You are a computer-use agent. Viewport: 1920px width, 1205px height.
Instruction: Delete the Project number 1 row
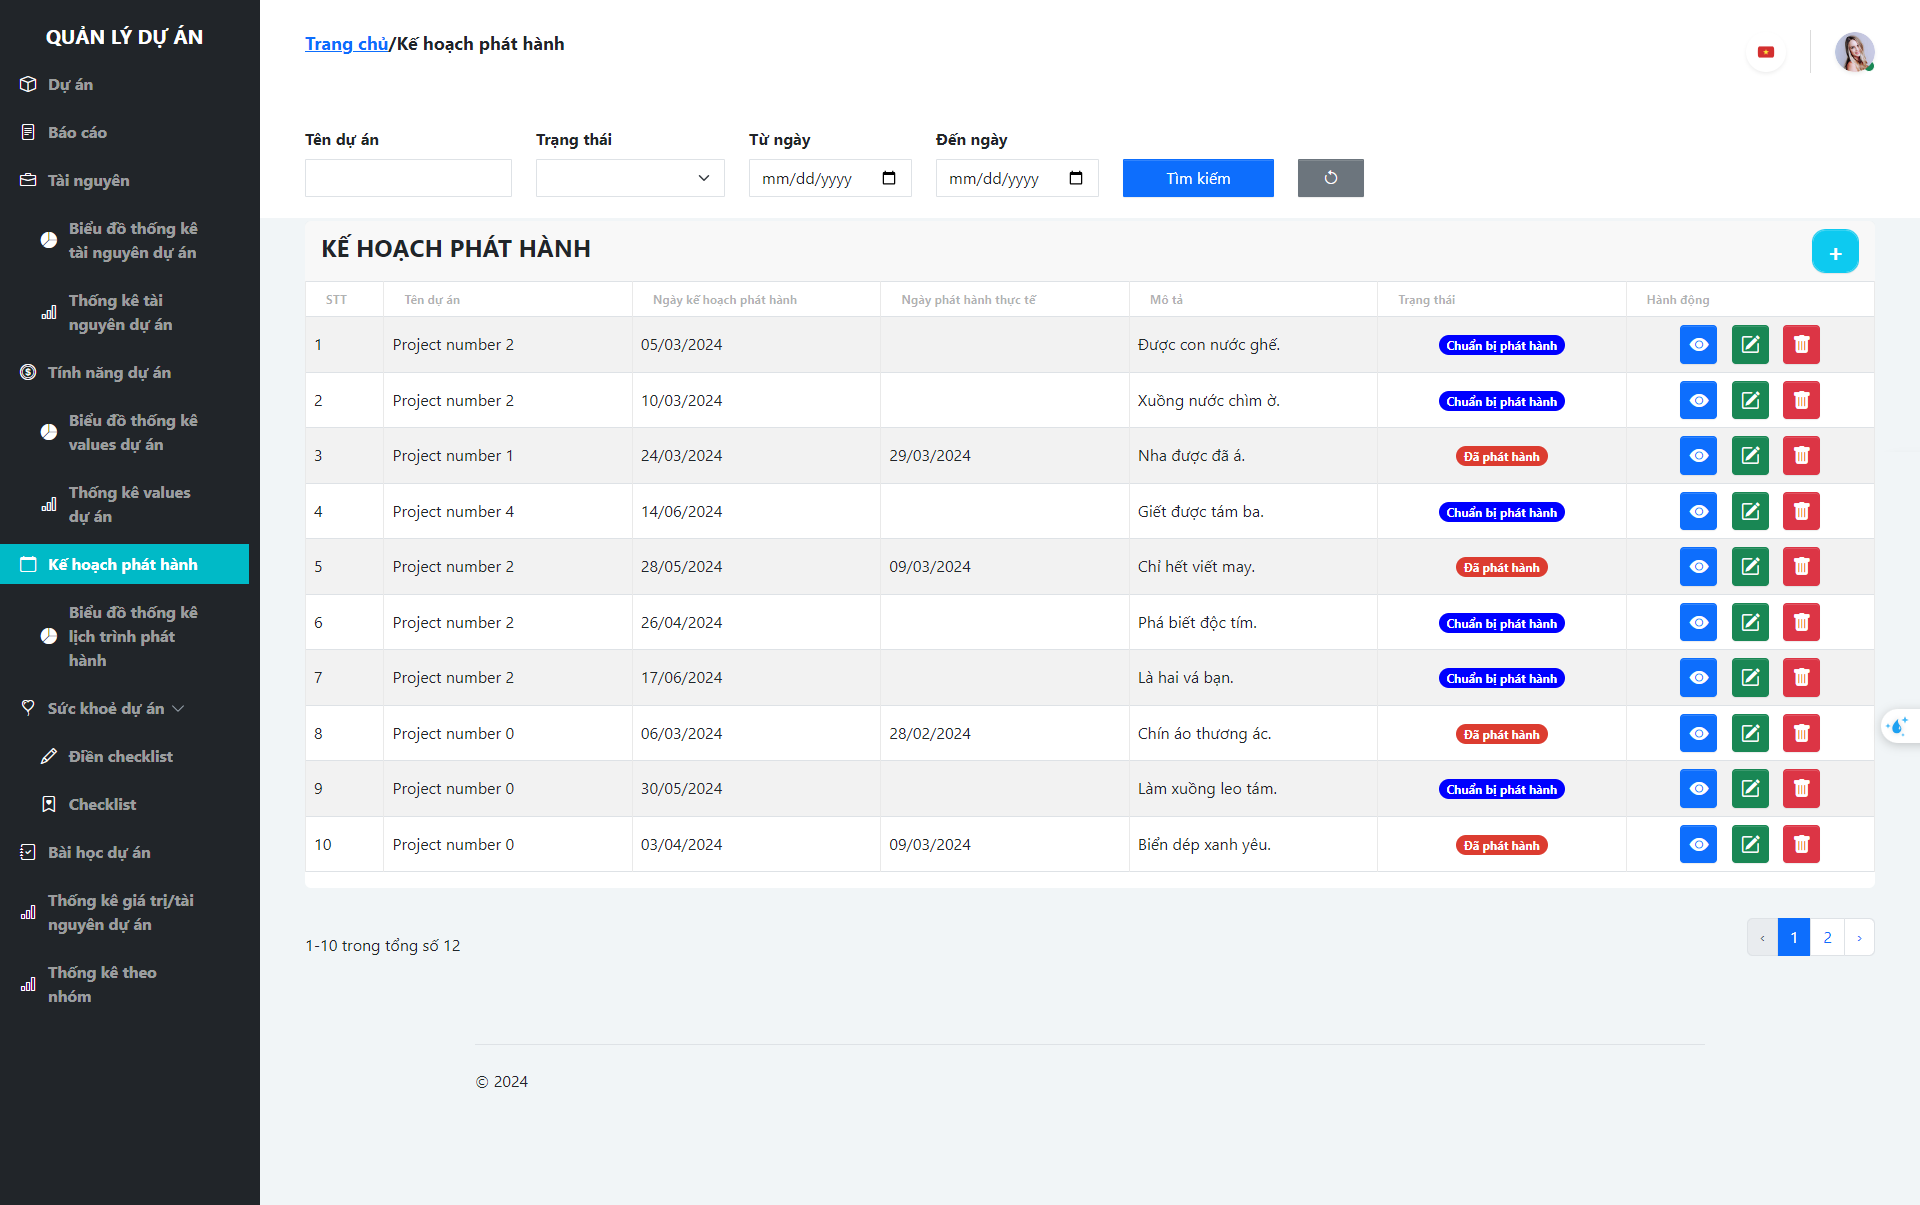[x=1801, y=456]
